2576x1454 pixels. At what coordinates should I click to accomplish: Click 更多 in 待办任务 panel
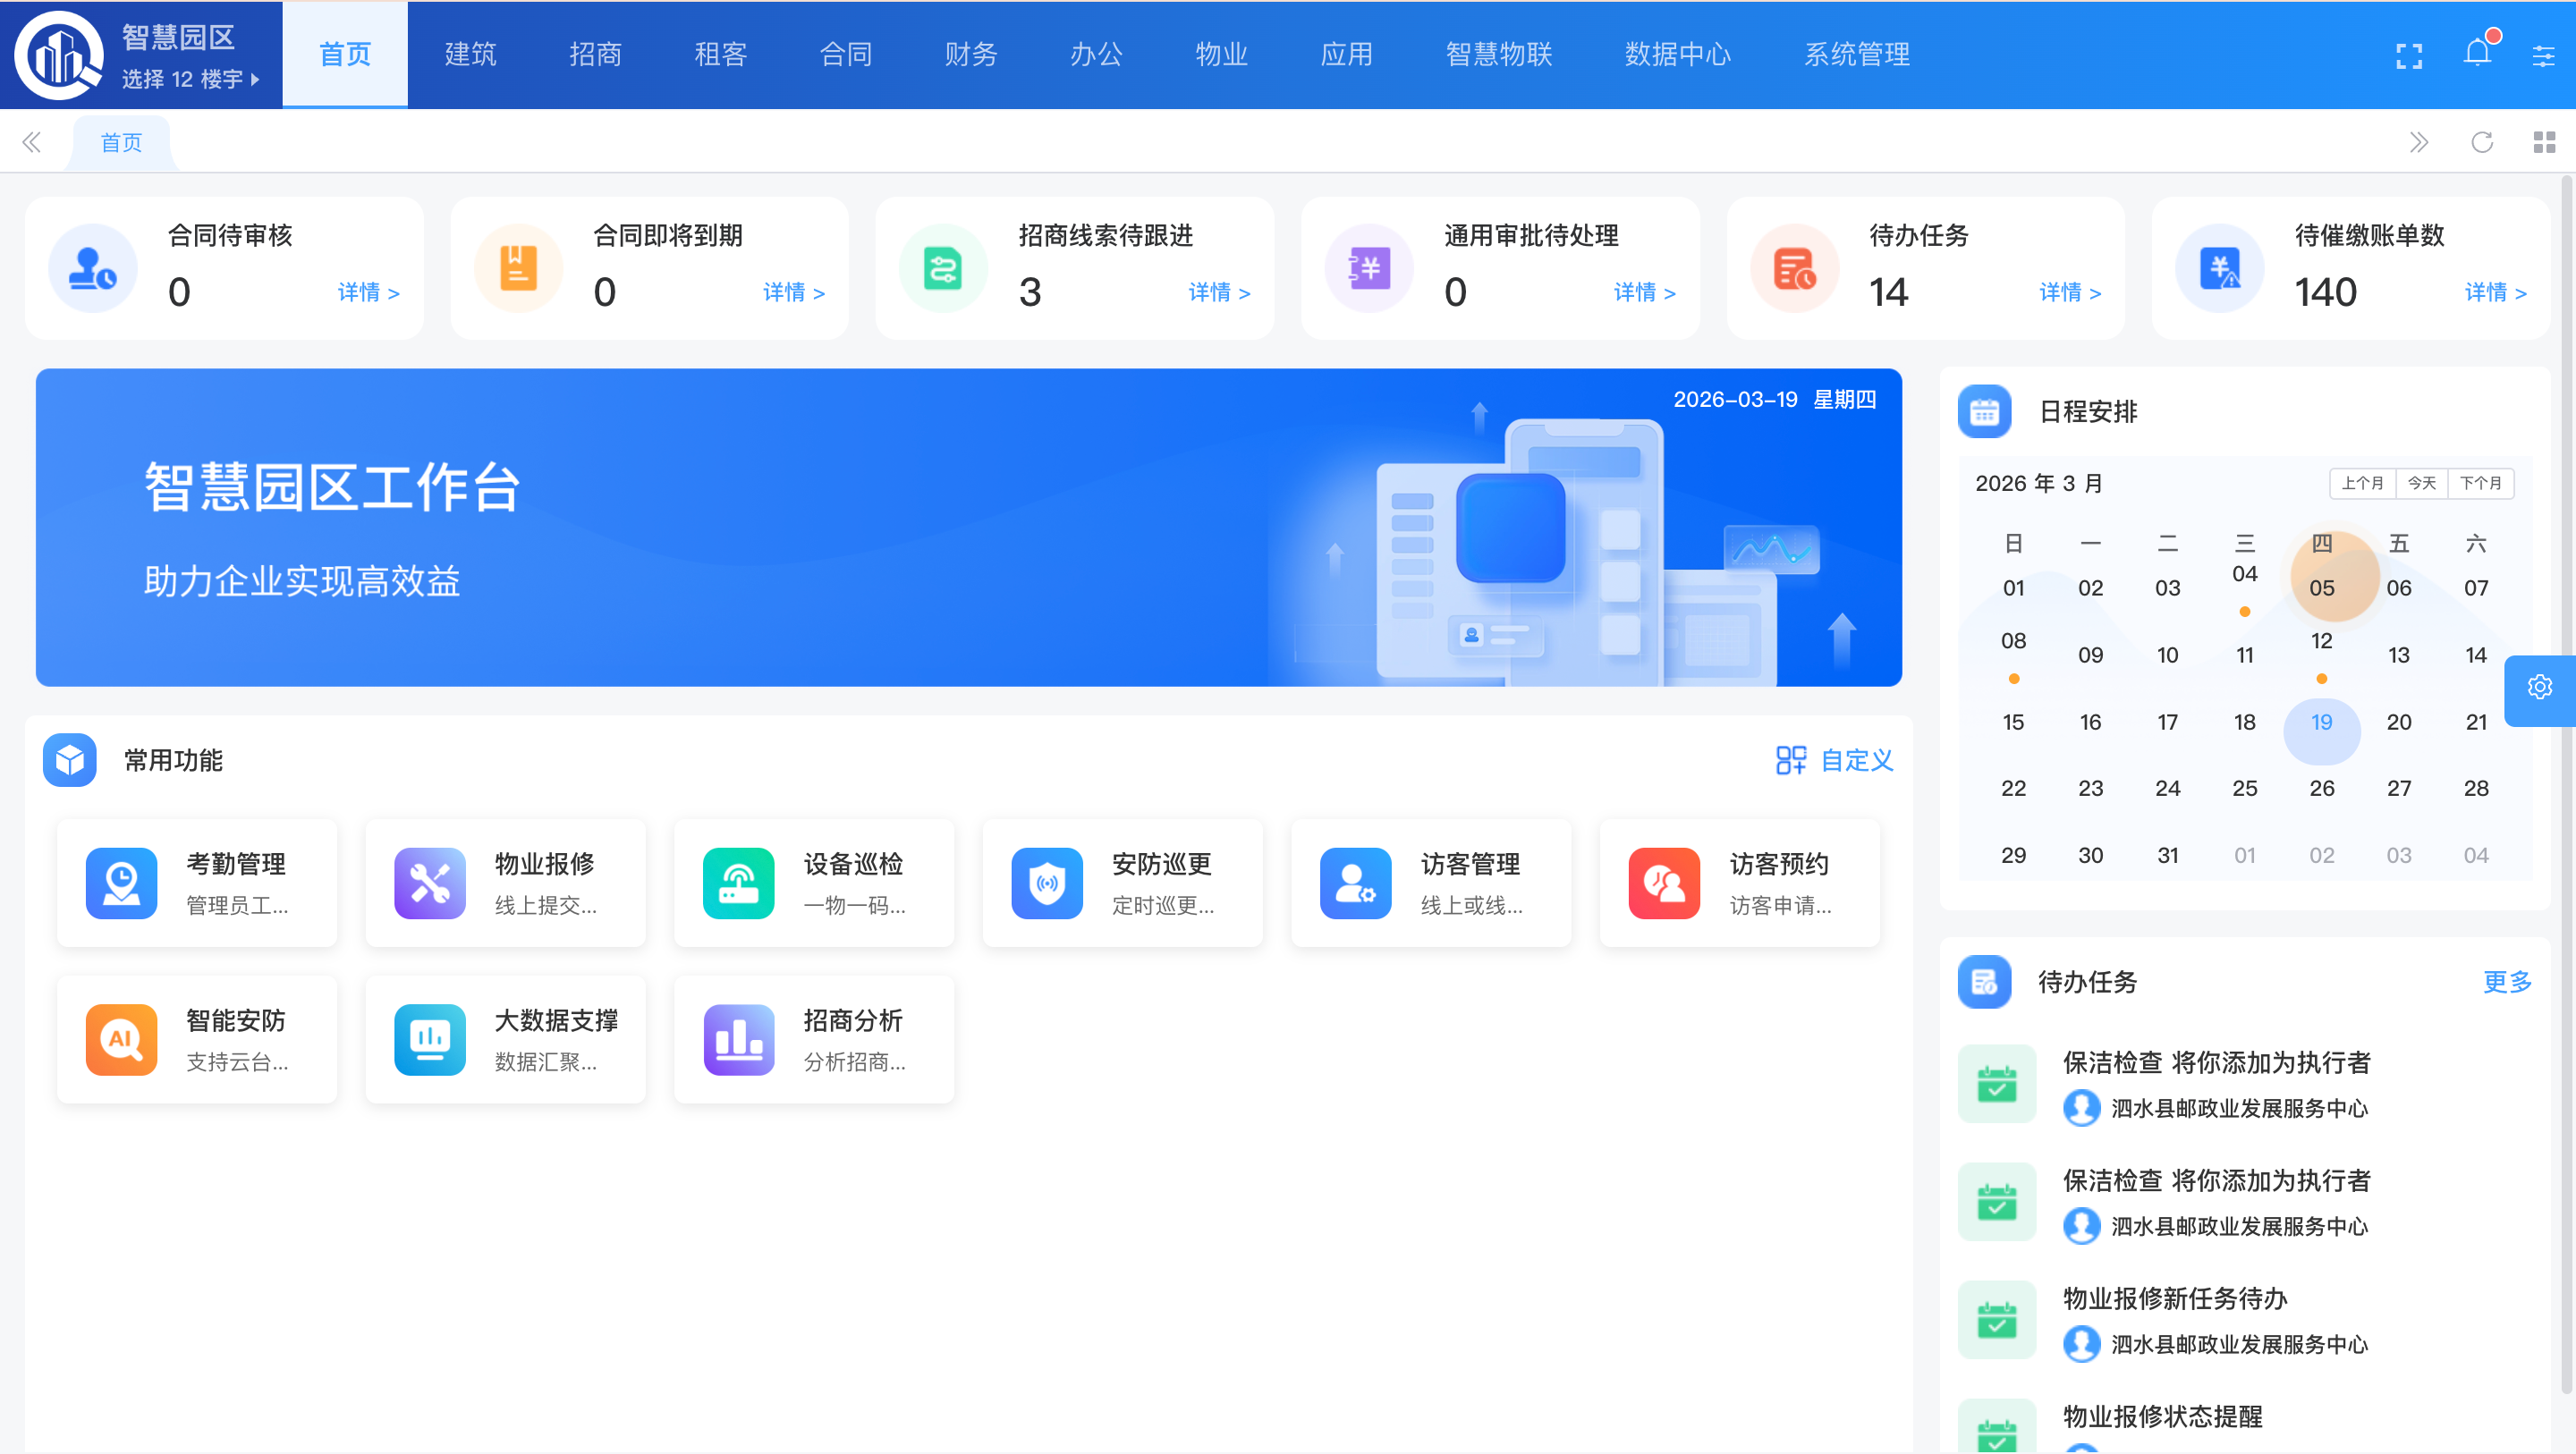(x=2507, y=981)
